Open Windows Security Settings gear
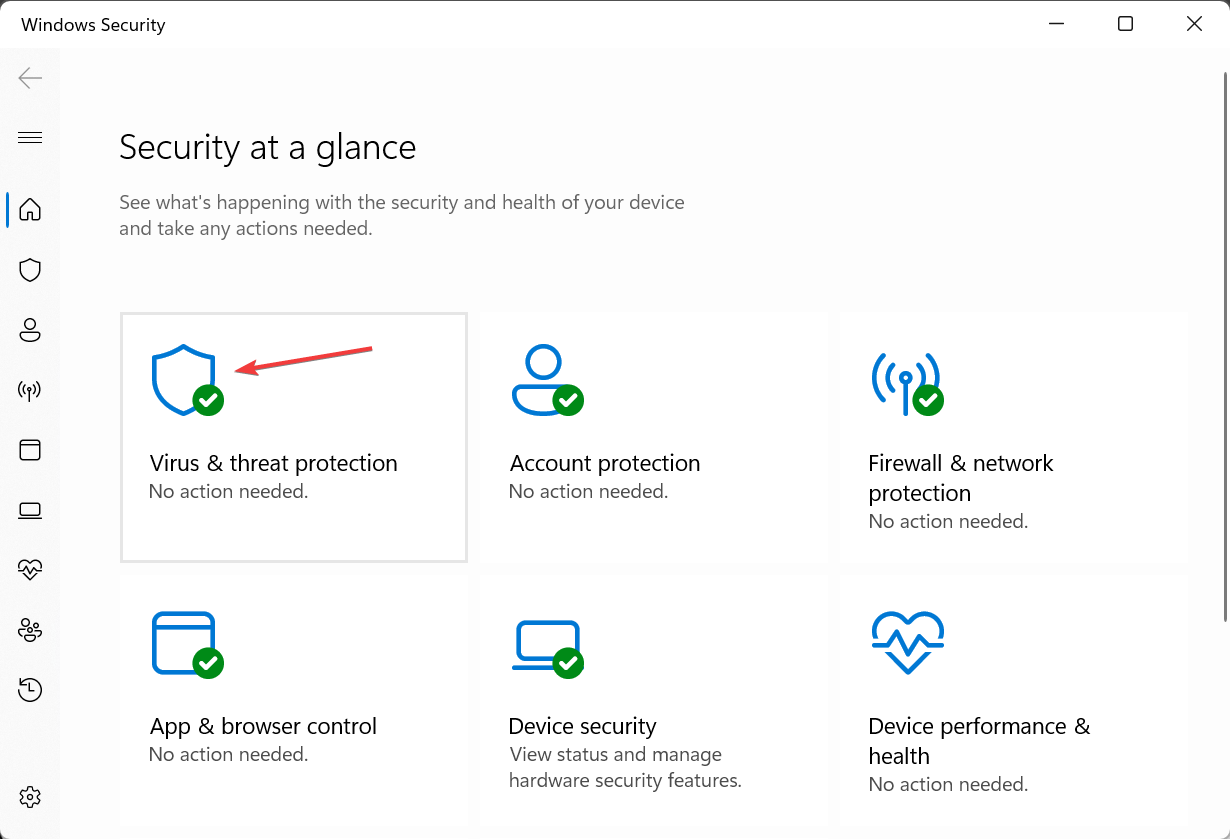 tap(30, 797)
